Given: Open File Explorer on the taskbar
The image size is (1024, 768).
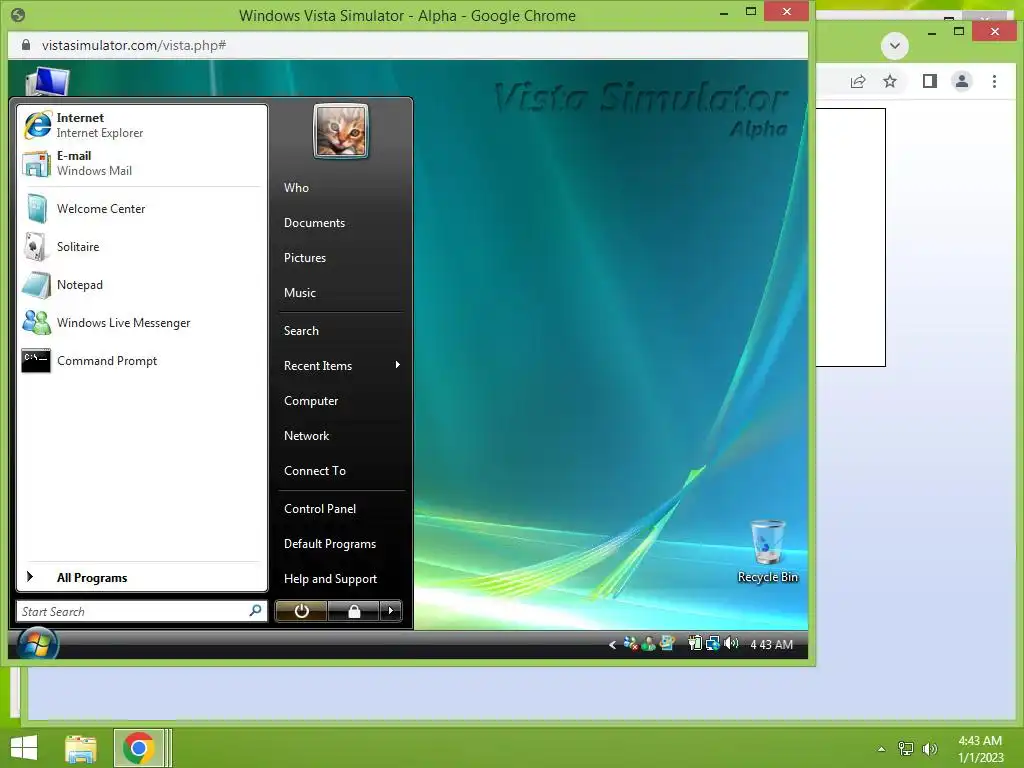Looking at the screenshot, I should [x=81, y=748].
